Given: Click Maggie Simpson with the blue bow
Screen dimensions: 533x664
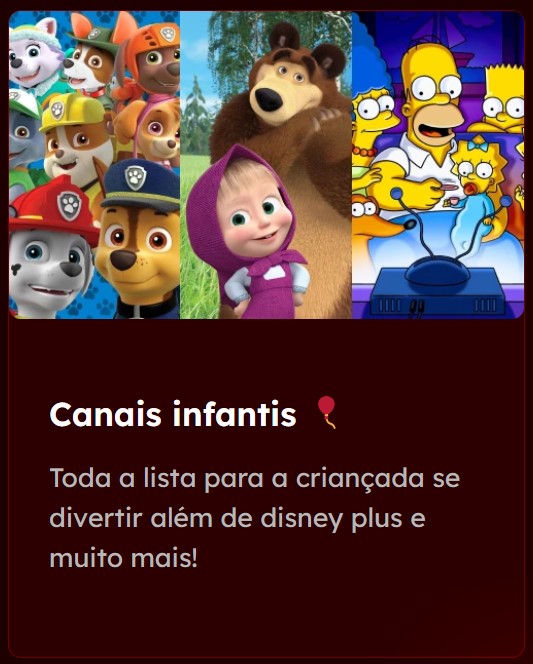Looking at the screenshot, I should pyautogui.click(x=478, y=167).
